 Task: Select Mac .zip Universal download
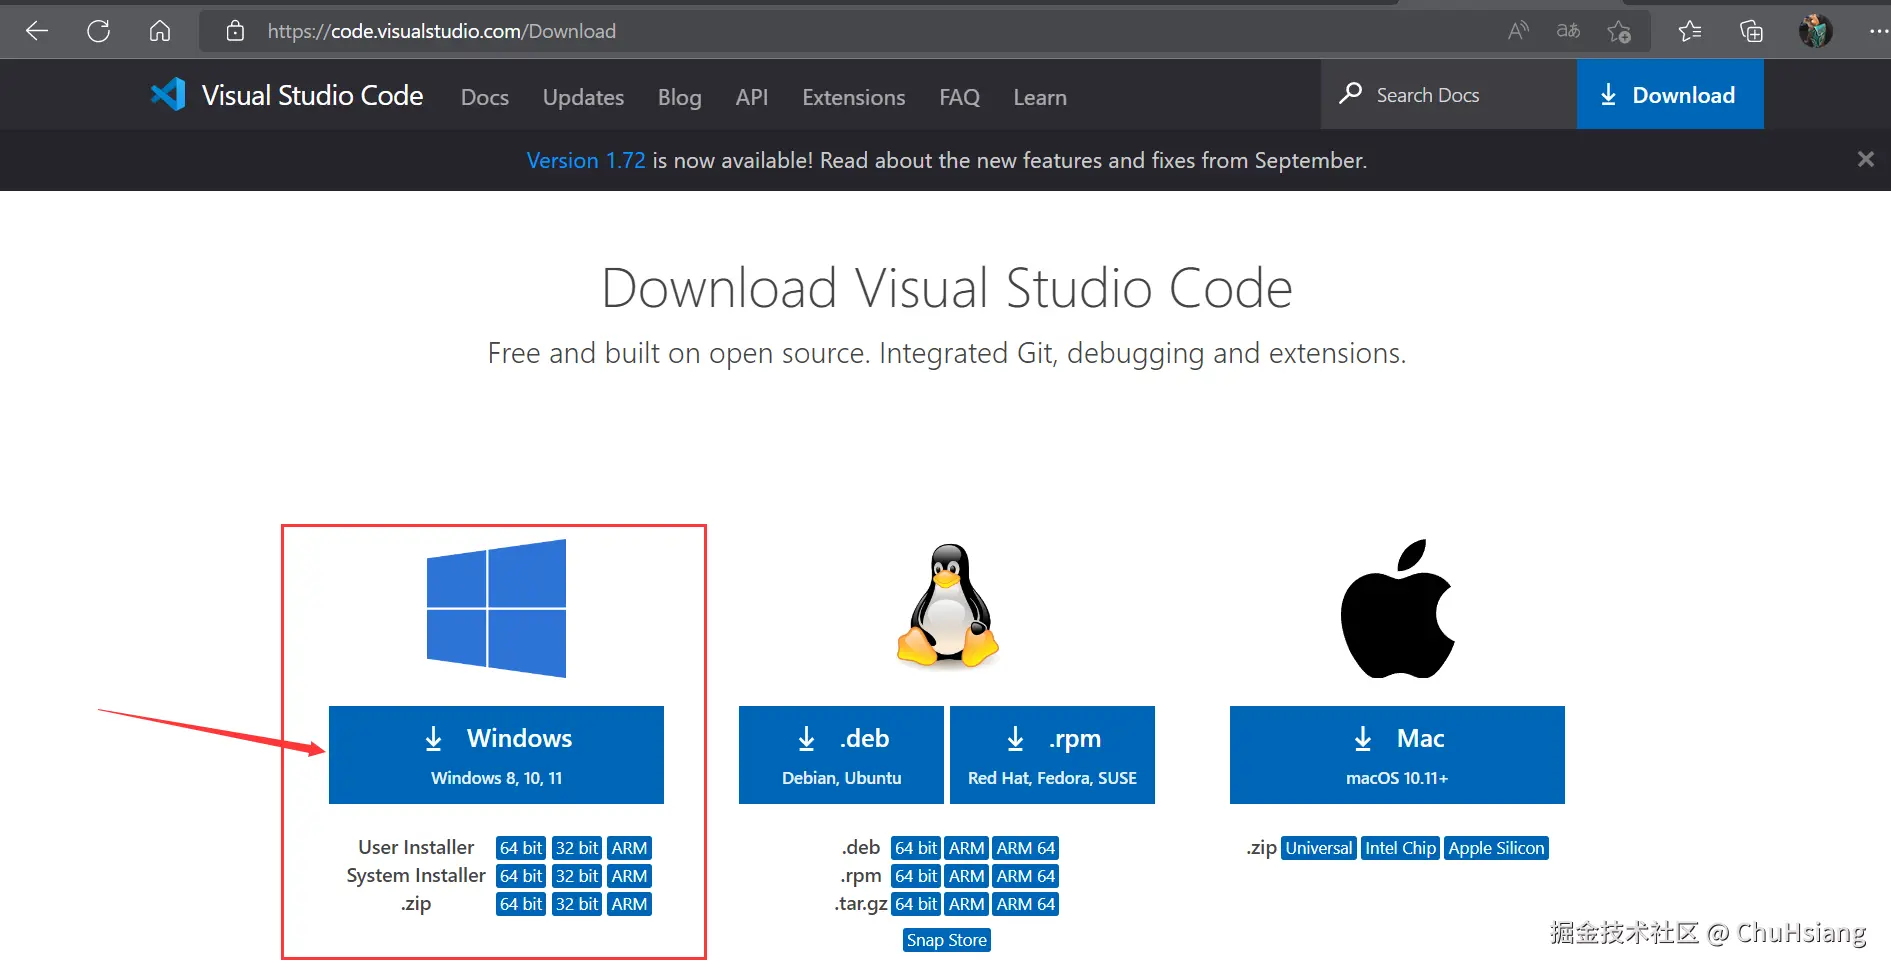[x=1319, y=848]
